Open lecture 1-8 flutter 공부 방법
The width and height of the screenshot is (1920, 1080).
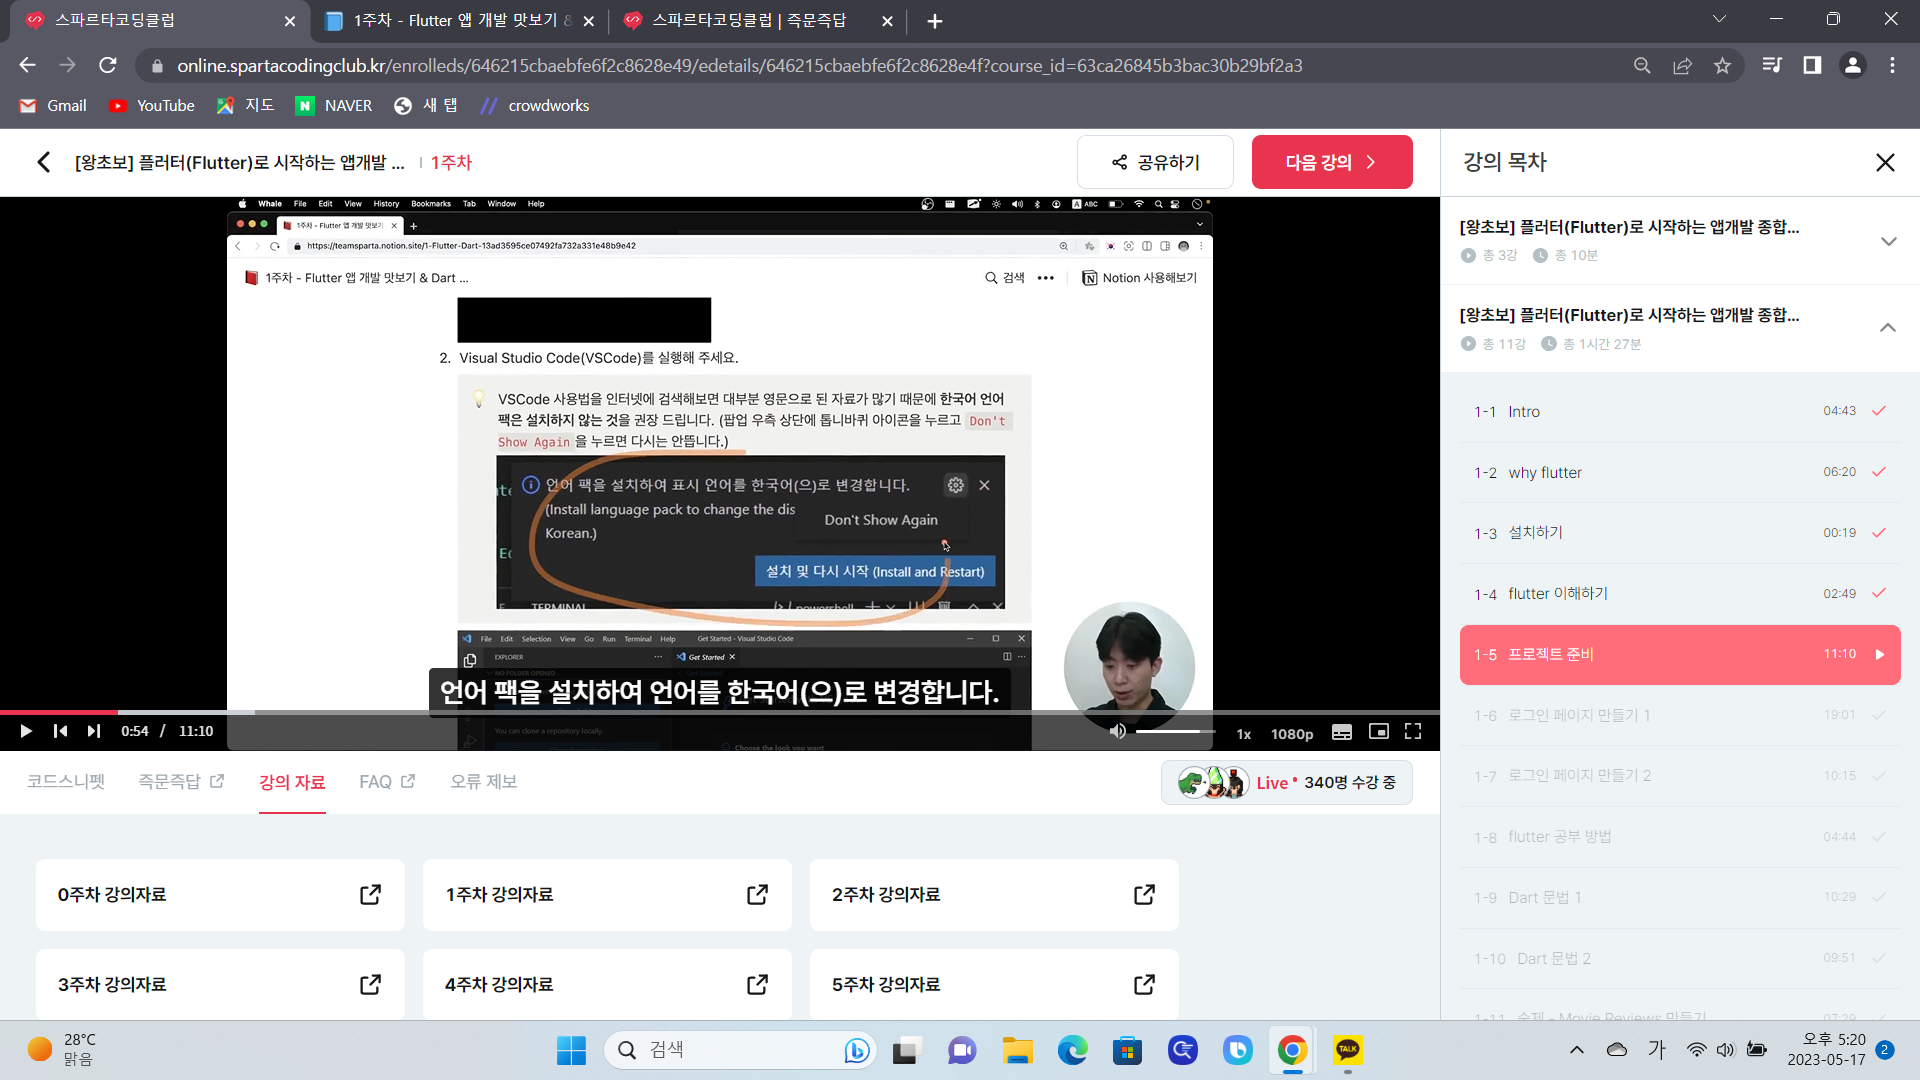(1680, 837)
